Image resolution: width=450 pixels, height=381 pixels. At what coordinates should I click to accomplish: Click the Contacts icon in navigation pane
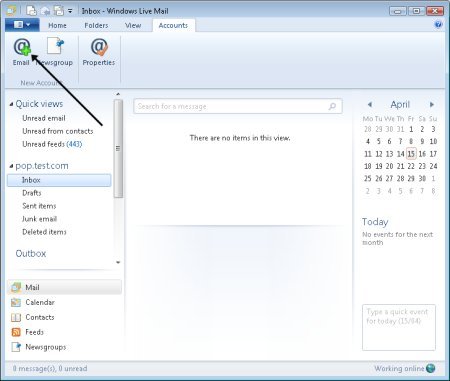coord(16,317)
